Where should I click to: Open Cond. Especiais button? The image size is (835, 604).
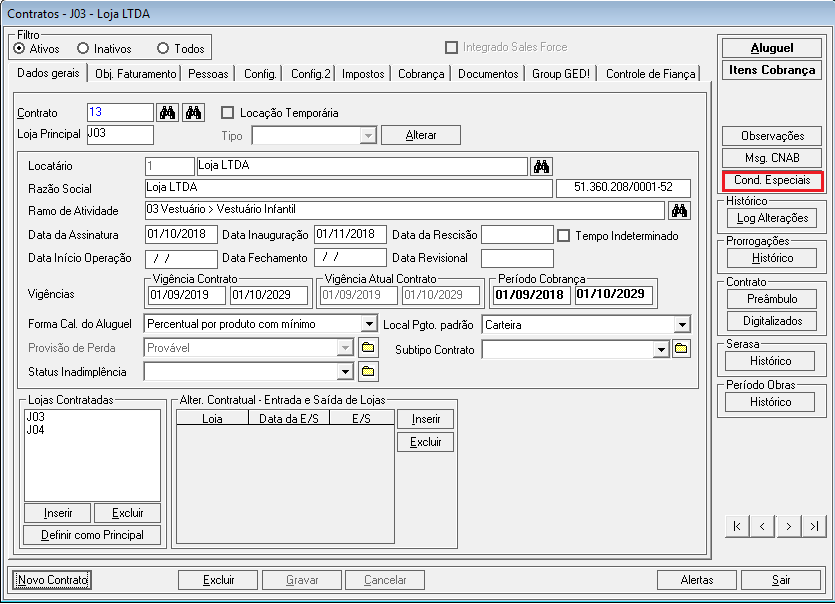click(772, 180)
